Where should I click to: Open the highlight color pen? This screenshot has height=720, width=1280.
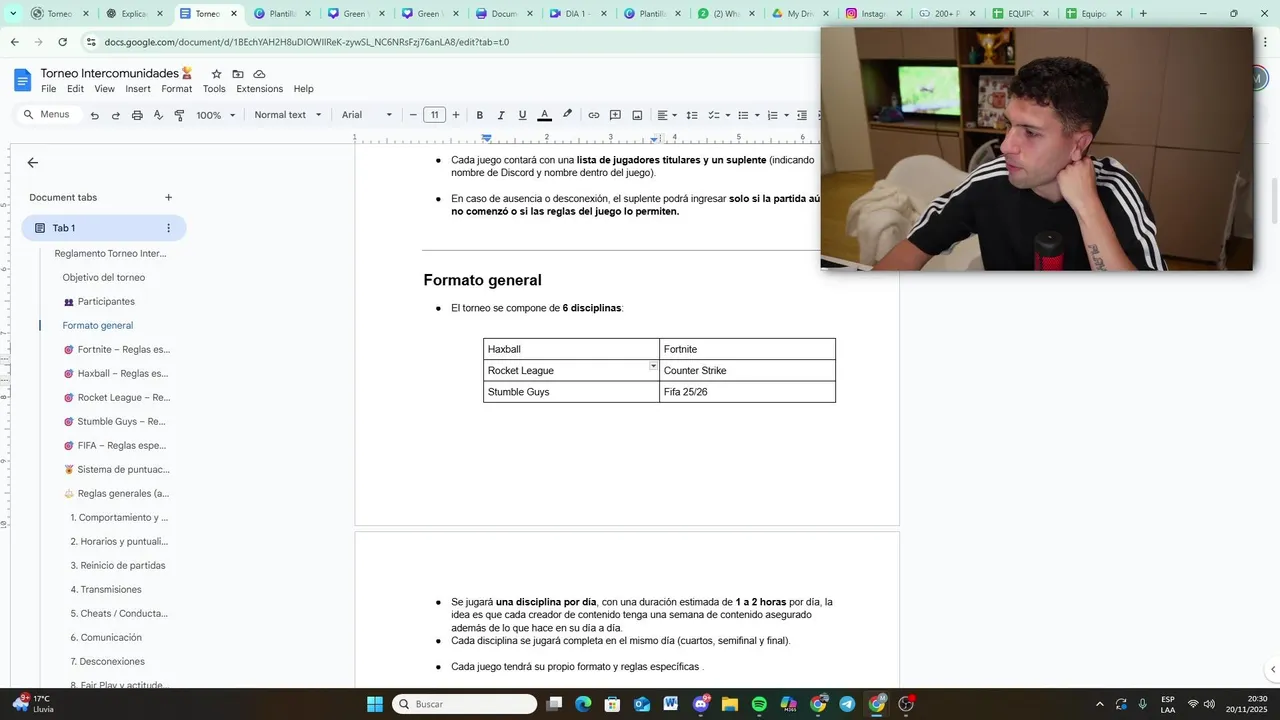click(567, 115)
